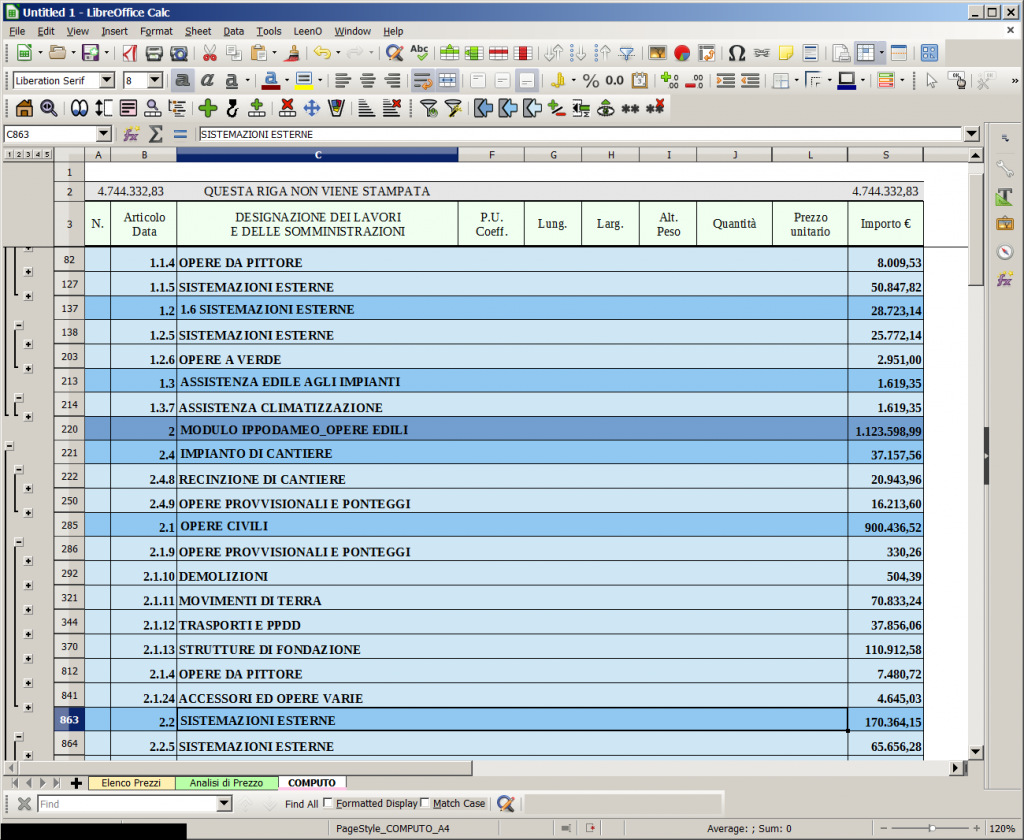This screenshot has height=840, width=1024.
Task: Click the LeenO blue move arrows icon
Action: coord(312,108)
